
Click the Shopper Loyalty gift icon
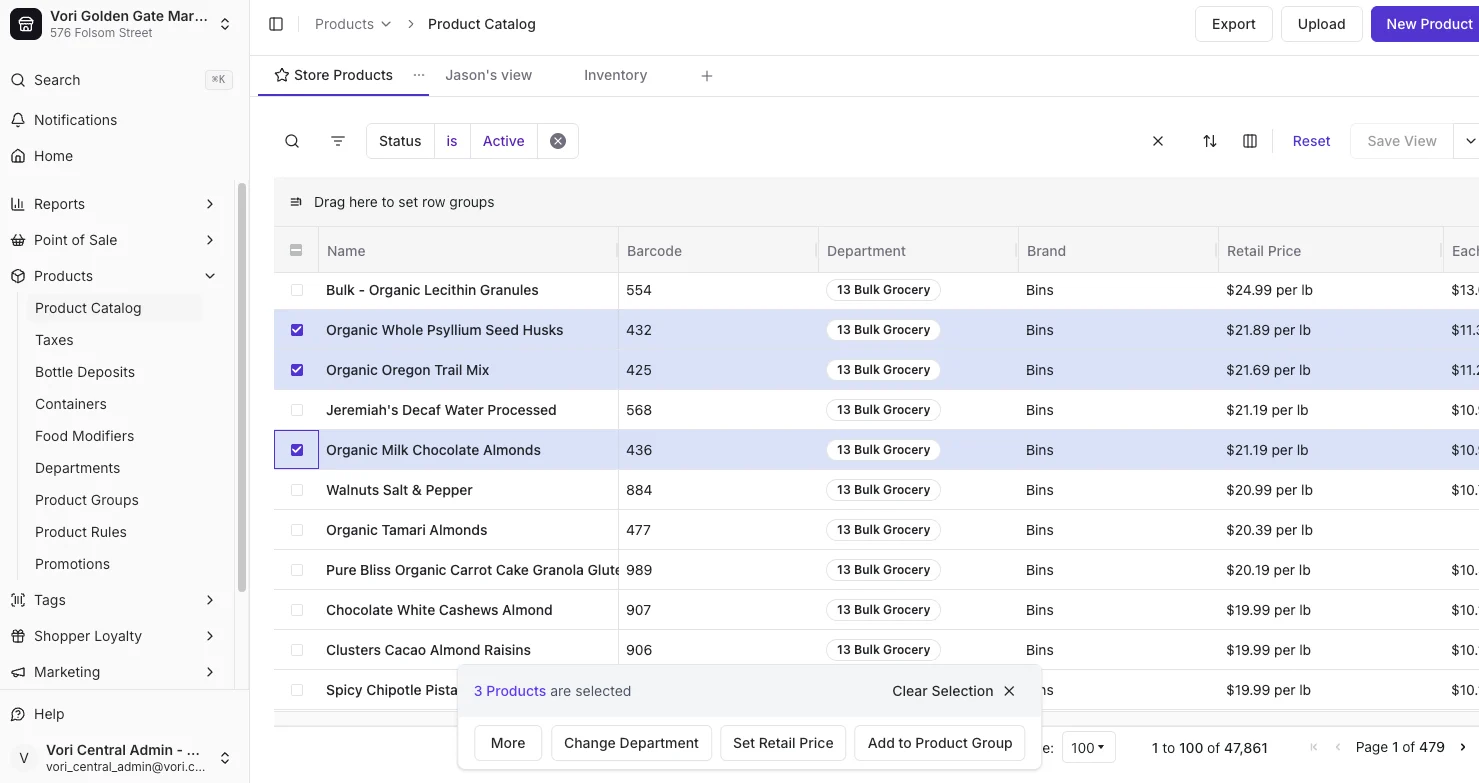click(x=18, y=636)
